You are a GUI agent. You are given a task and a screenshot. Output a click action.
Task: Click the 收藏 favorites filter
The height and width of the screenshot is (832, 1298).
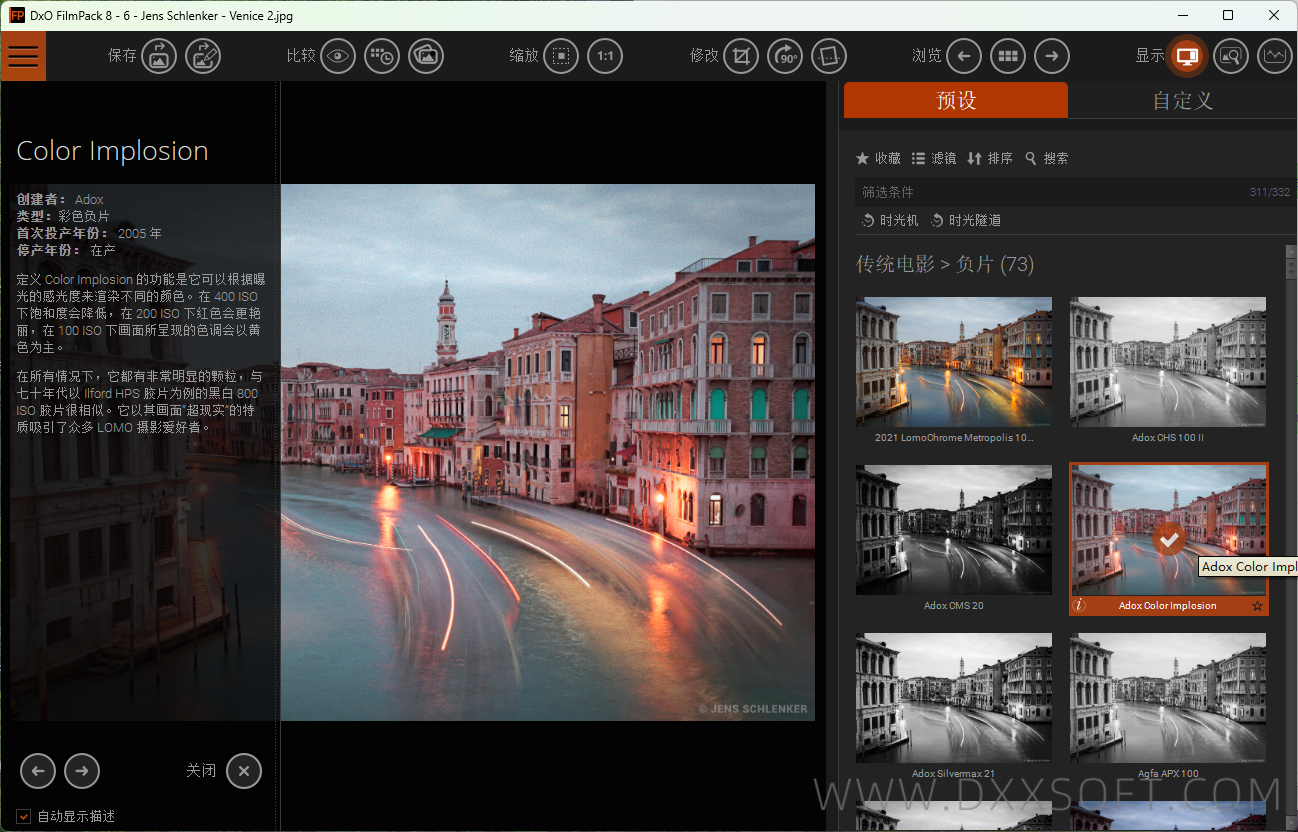pyautogui.click(x=878, y=158)
